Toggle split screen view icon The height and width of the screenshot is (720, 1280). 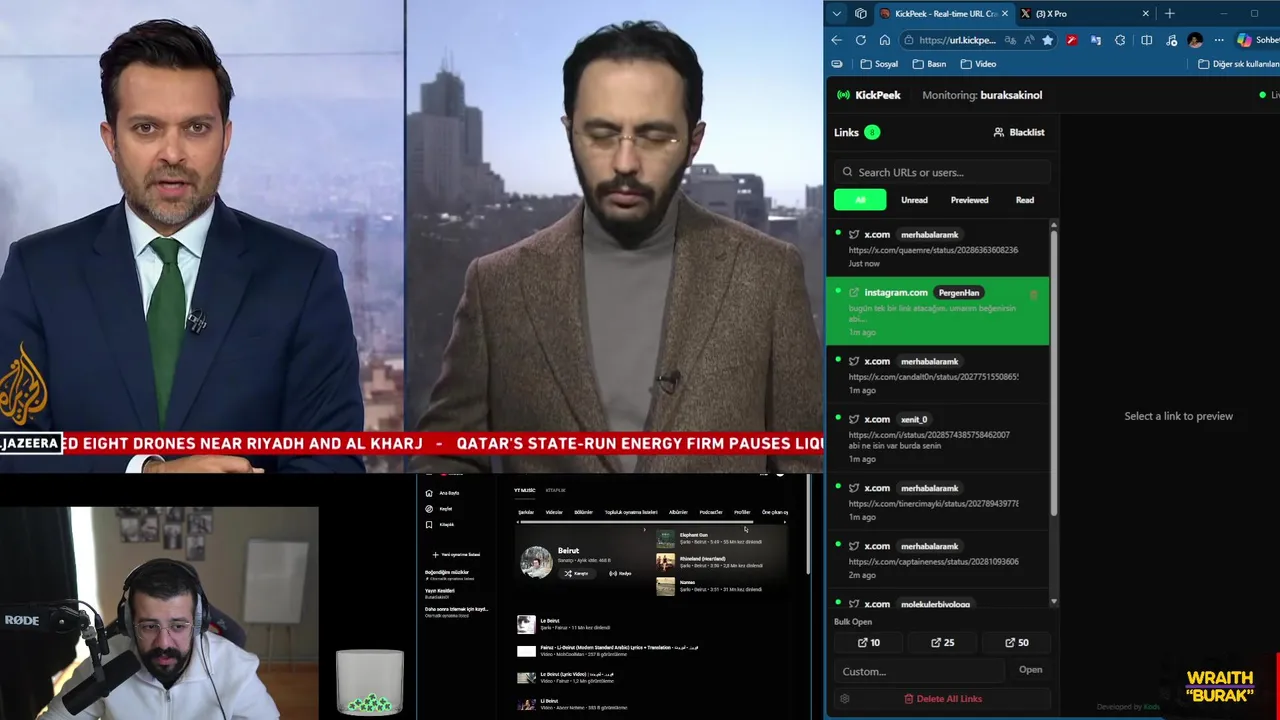(x=1146, y=40)
